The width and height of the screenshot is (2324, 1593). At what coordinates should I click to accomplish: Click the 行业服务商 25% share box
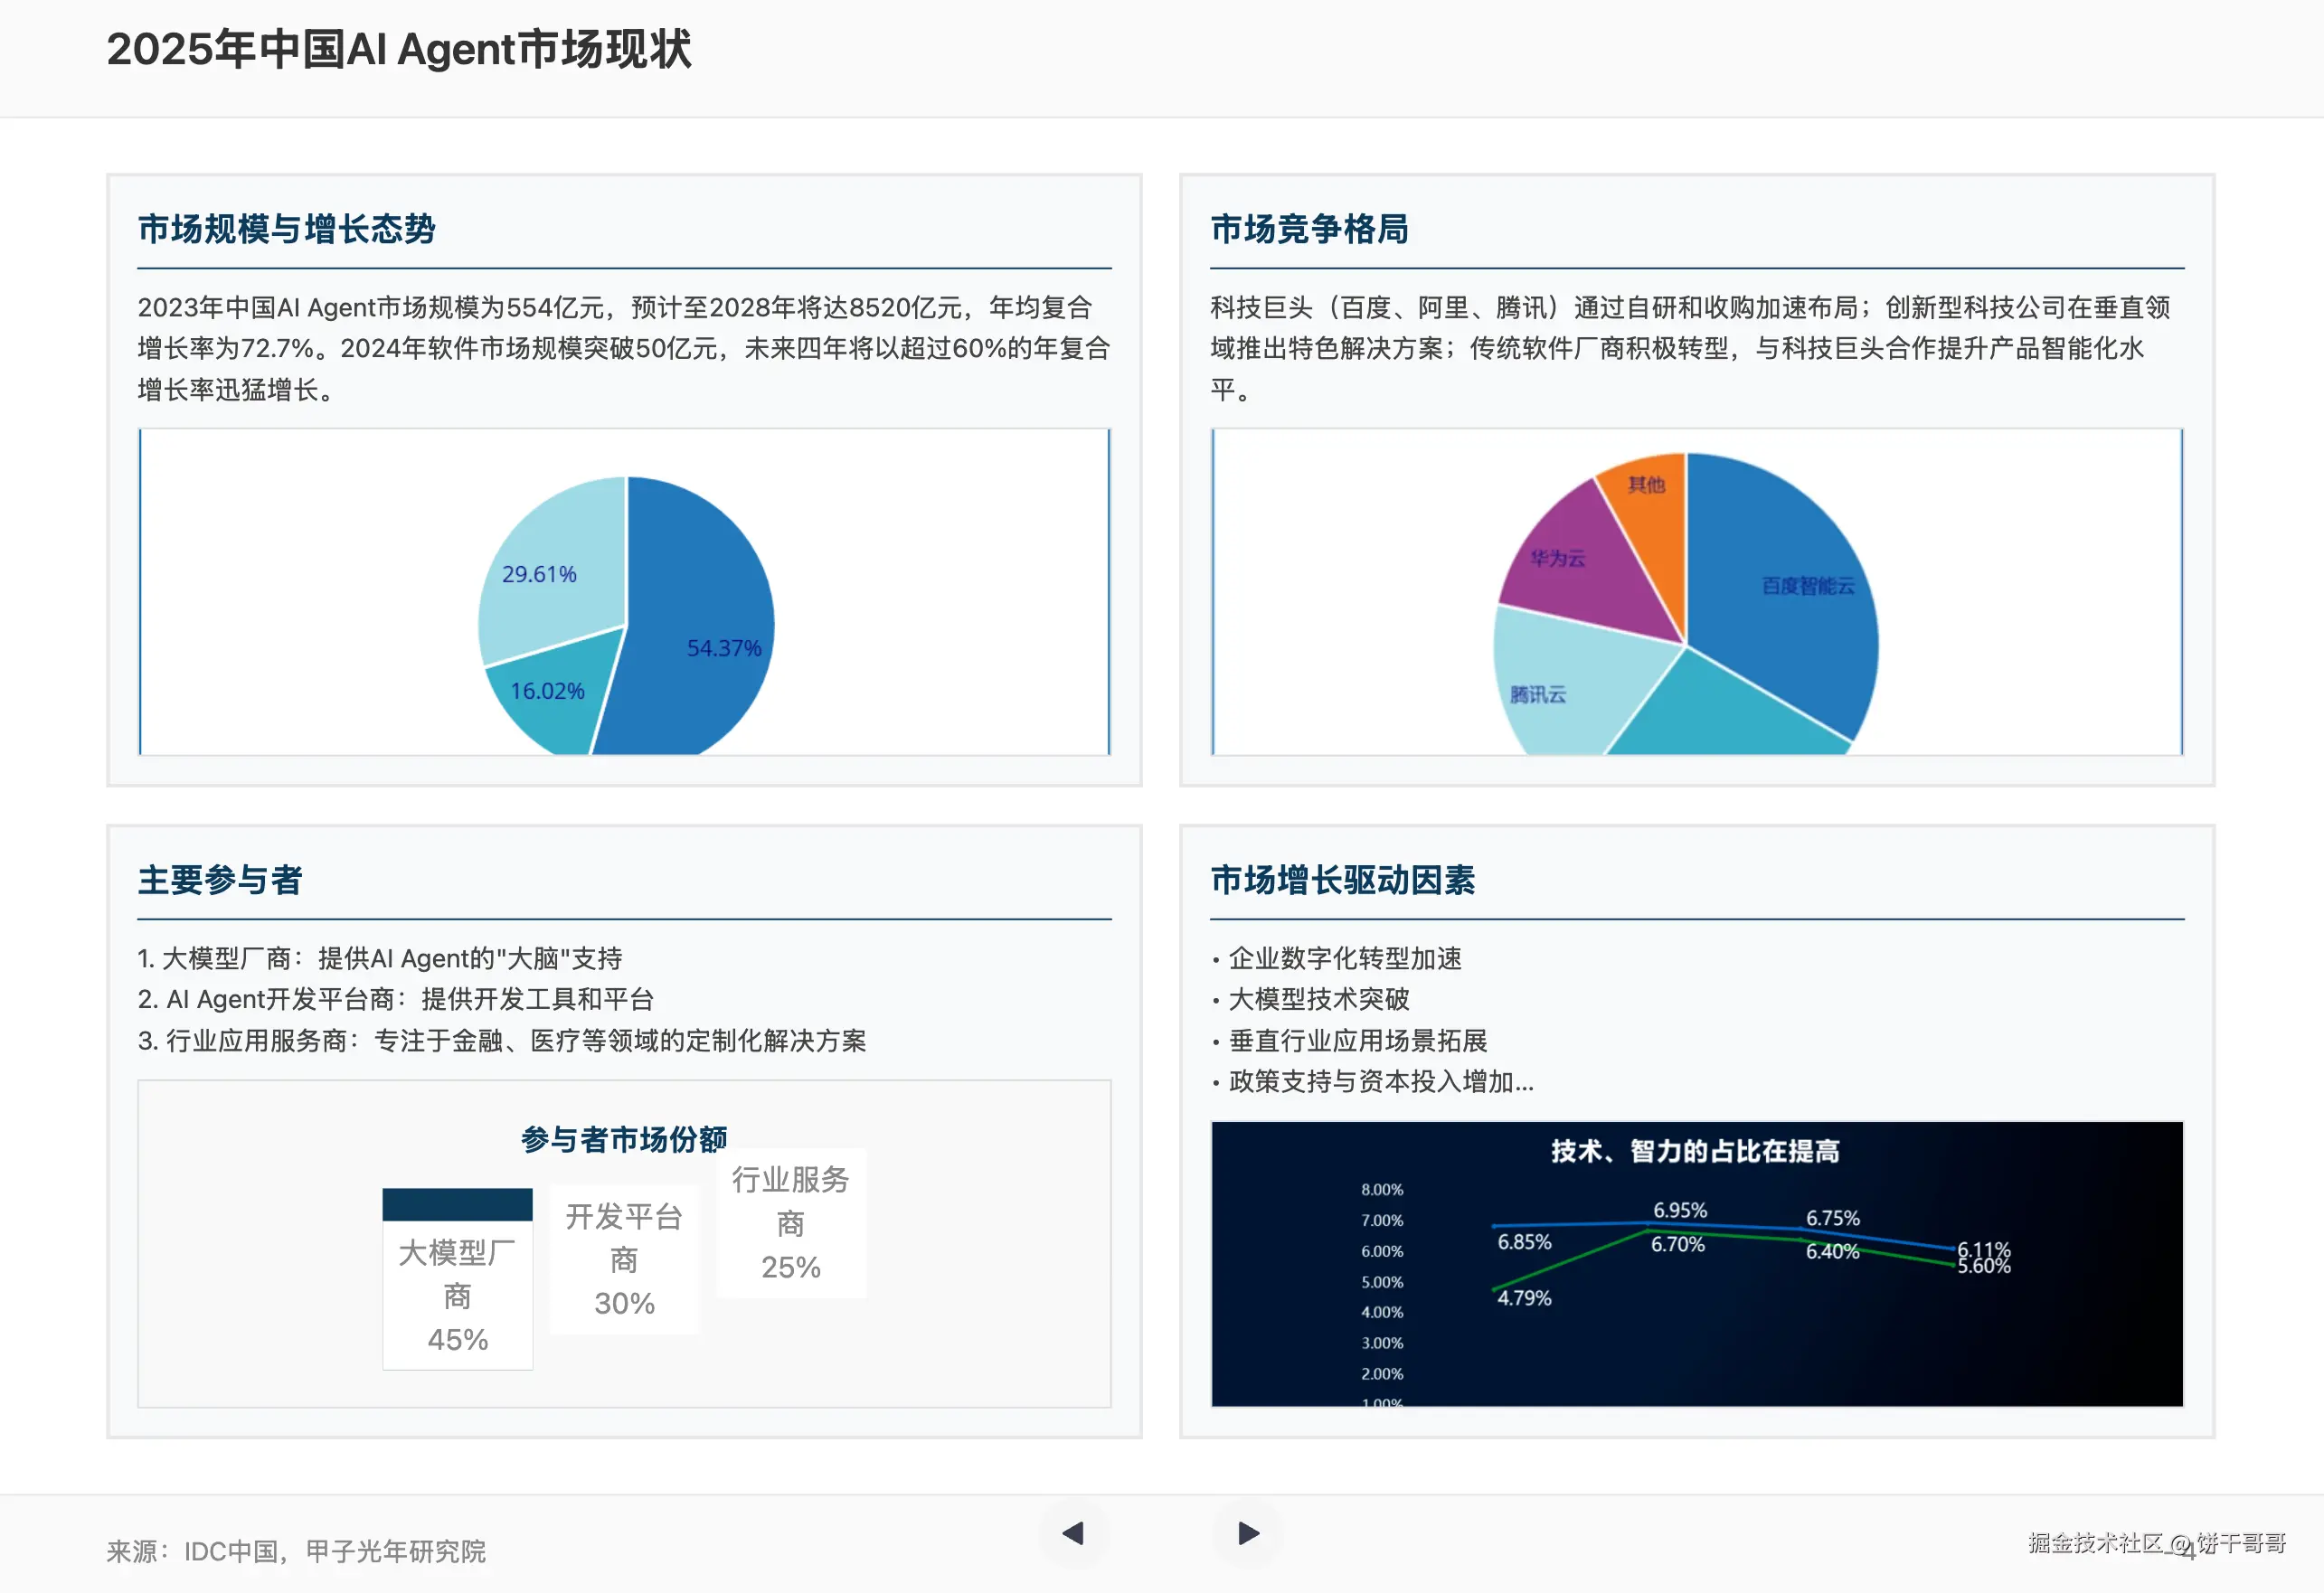point(791,1223)
